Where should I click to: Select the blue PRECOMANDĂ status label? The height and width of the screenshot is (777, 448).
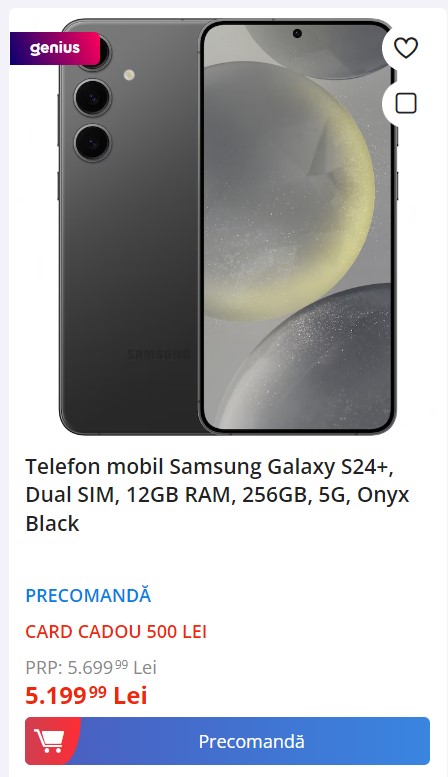click(88, 595)
